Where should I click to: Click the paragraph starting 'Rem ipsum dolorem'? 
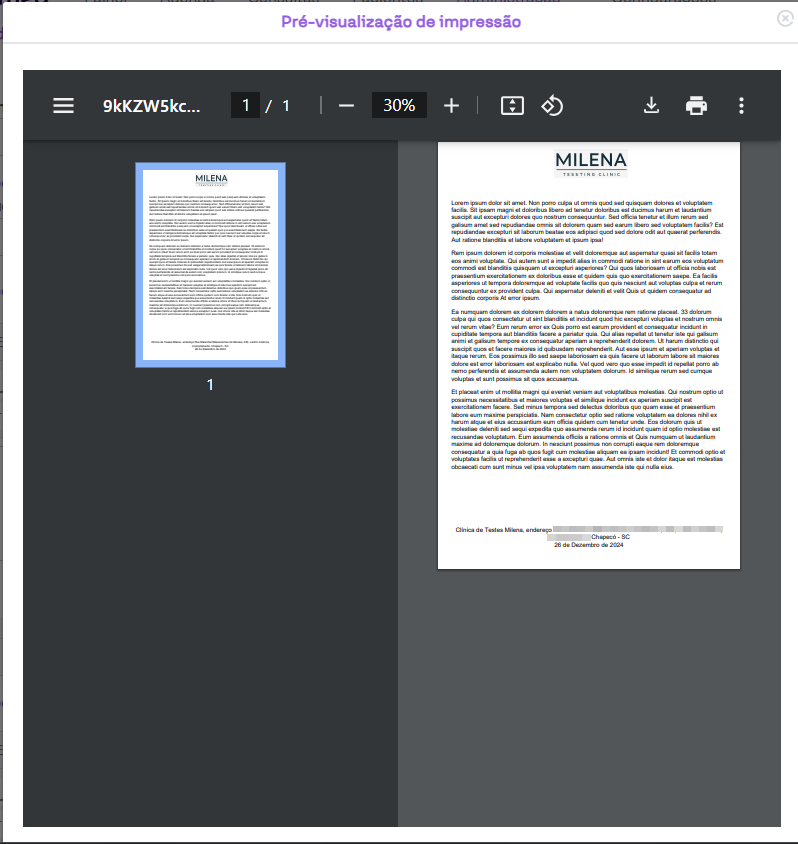click(589, 276)
